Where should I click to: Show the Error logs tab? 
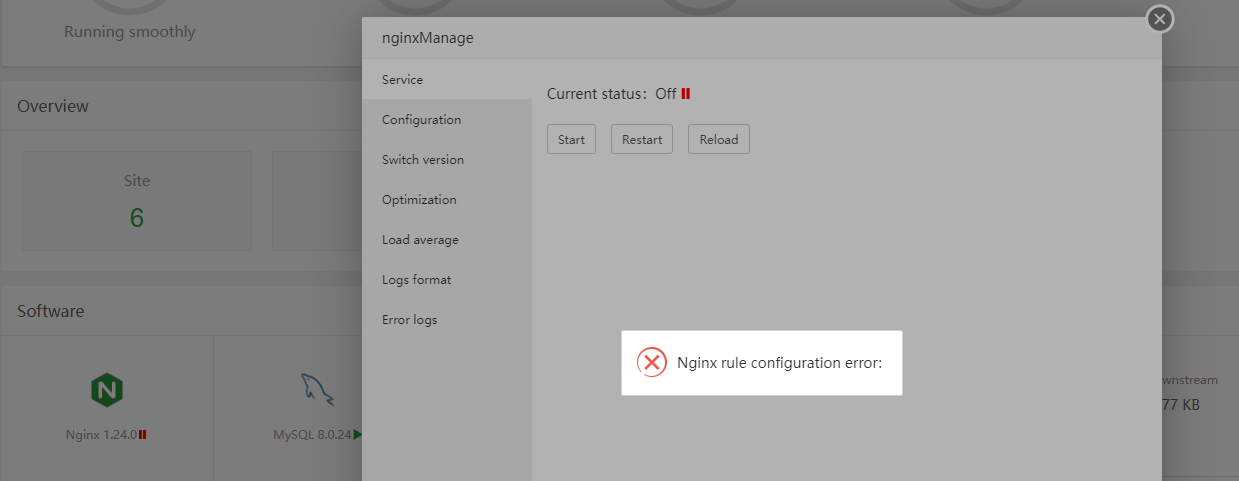(x=409, y=320)
